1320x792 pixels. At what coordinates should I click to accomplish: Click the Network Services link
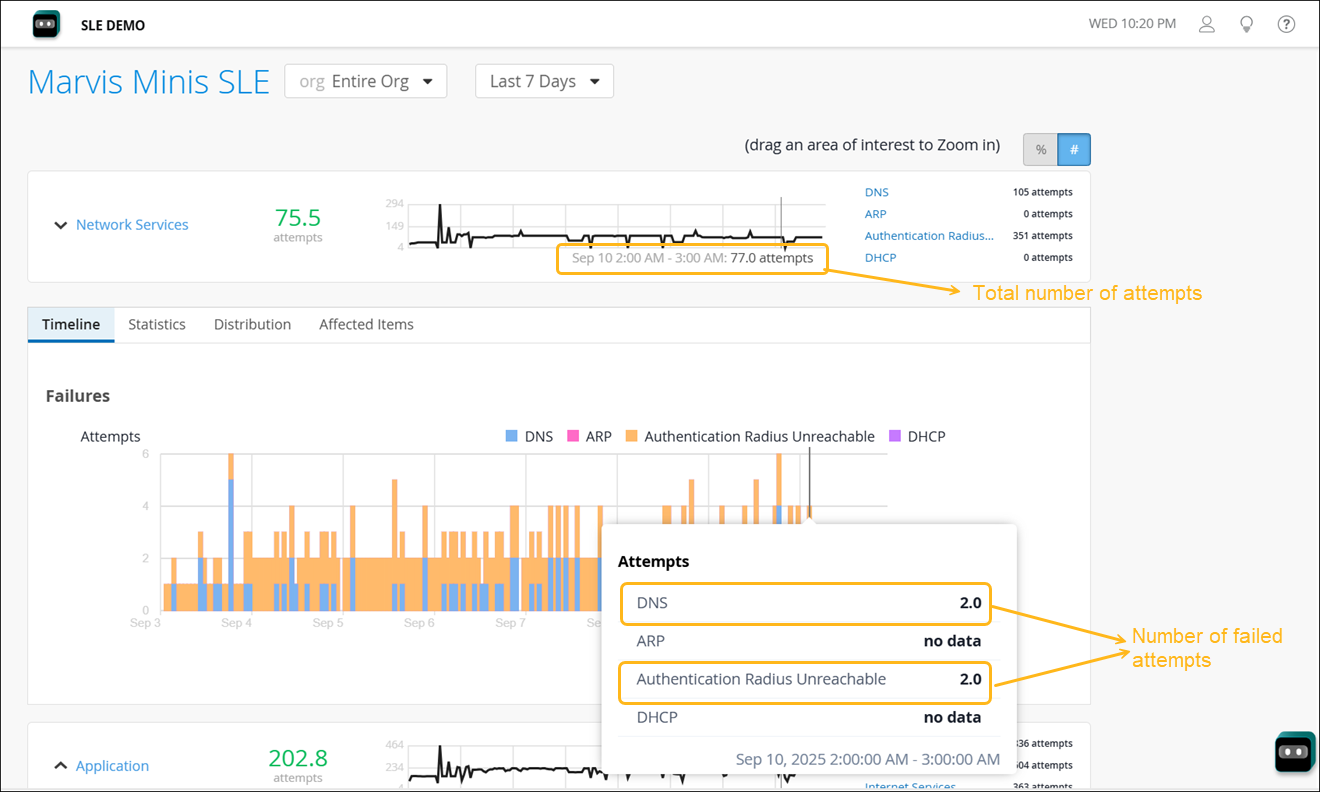(x=132, y=225)
